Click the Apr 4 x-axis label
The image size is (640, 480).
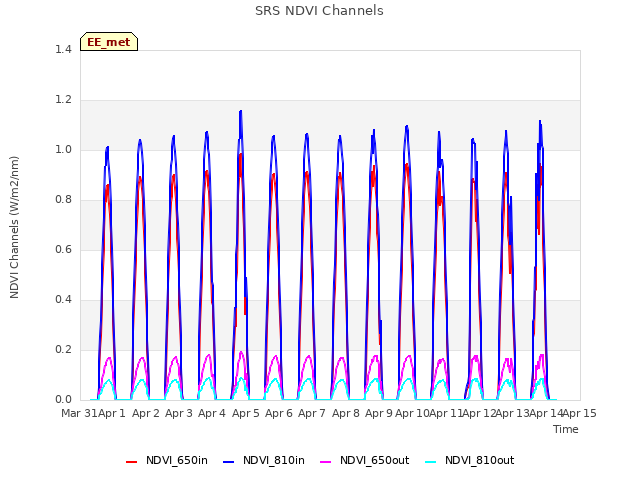pos(212,413)
